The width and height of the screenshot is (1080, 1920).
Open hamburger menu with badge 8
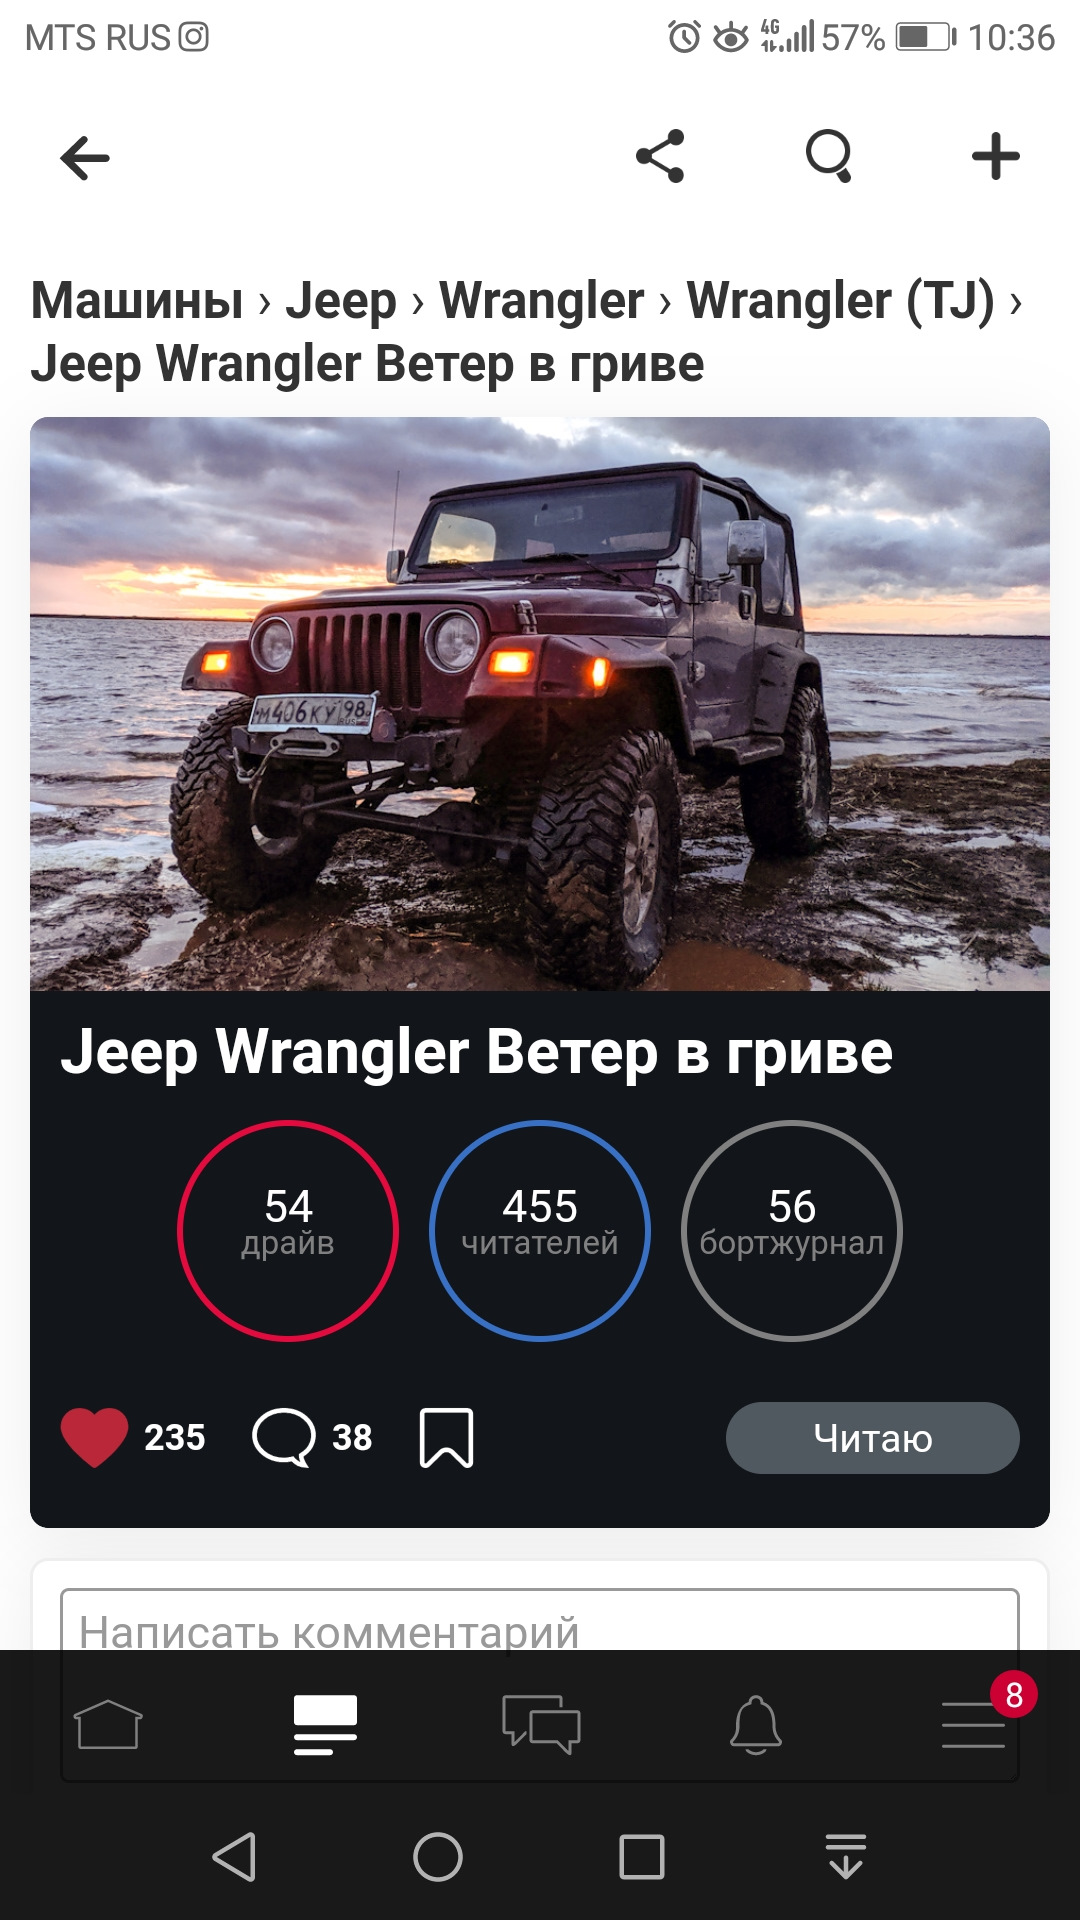pyautogui.click(x=973, y=1724)
